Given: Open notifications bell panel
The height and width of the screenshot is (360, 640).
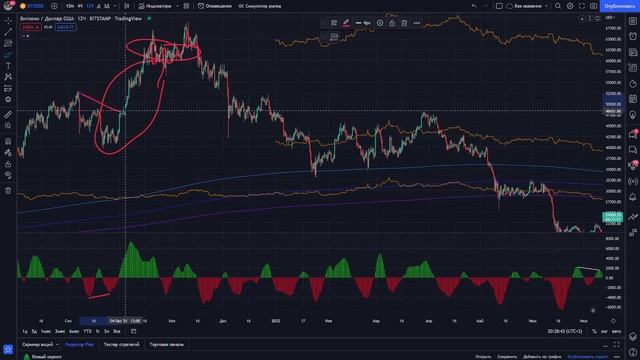Looking at the screenshot, I should point(633,197).
